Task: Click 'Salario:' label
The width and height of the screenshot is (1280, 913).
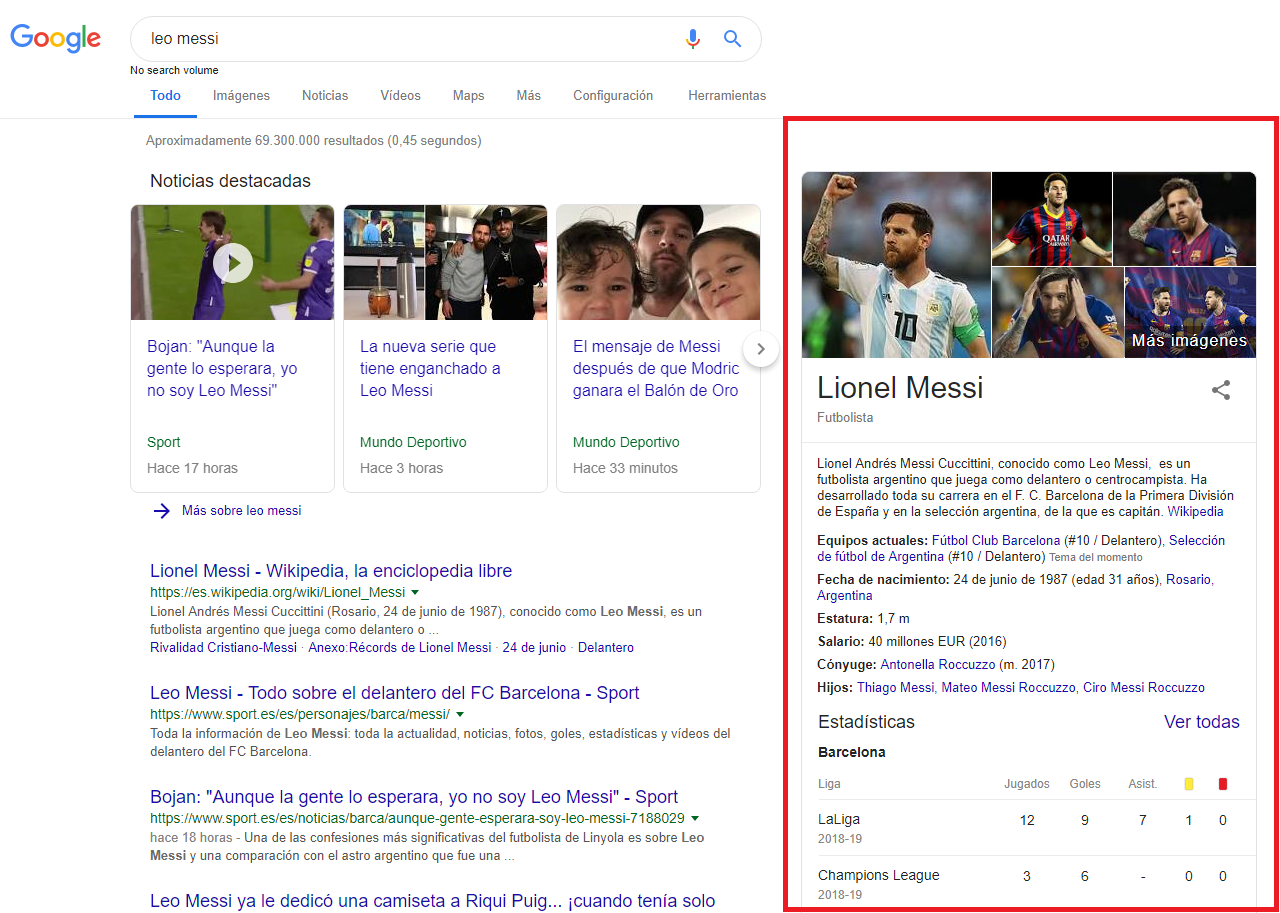Action: tap(841, 641)
